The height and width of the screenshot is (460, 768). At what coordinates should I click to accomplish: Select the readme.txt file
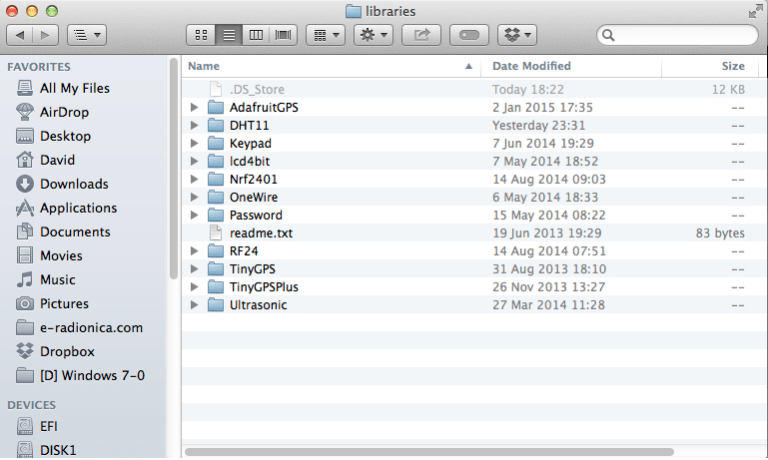[260, 233]
